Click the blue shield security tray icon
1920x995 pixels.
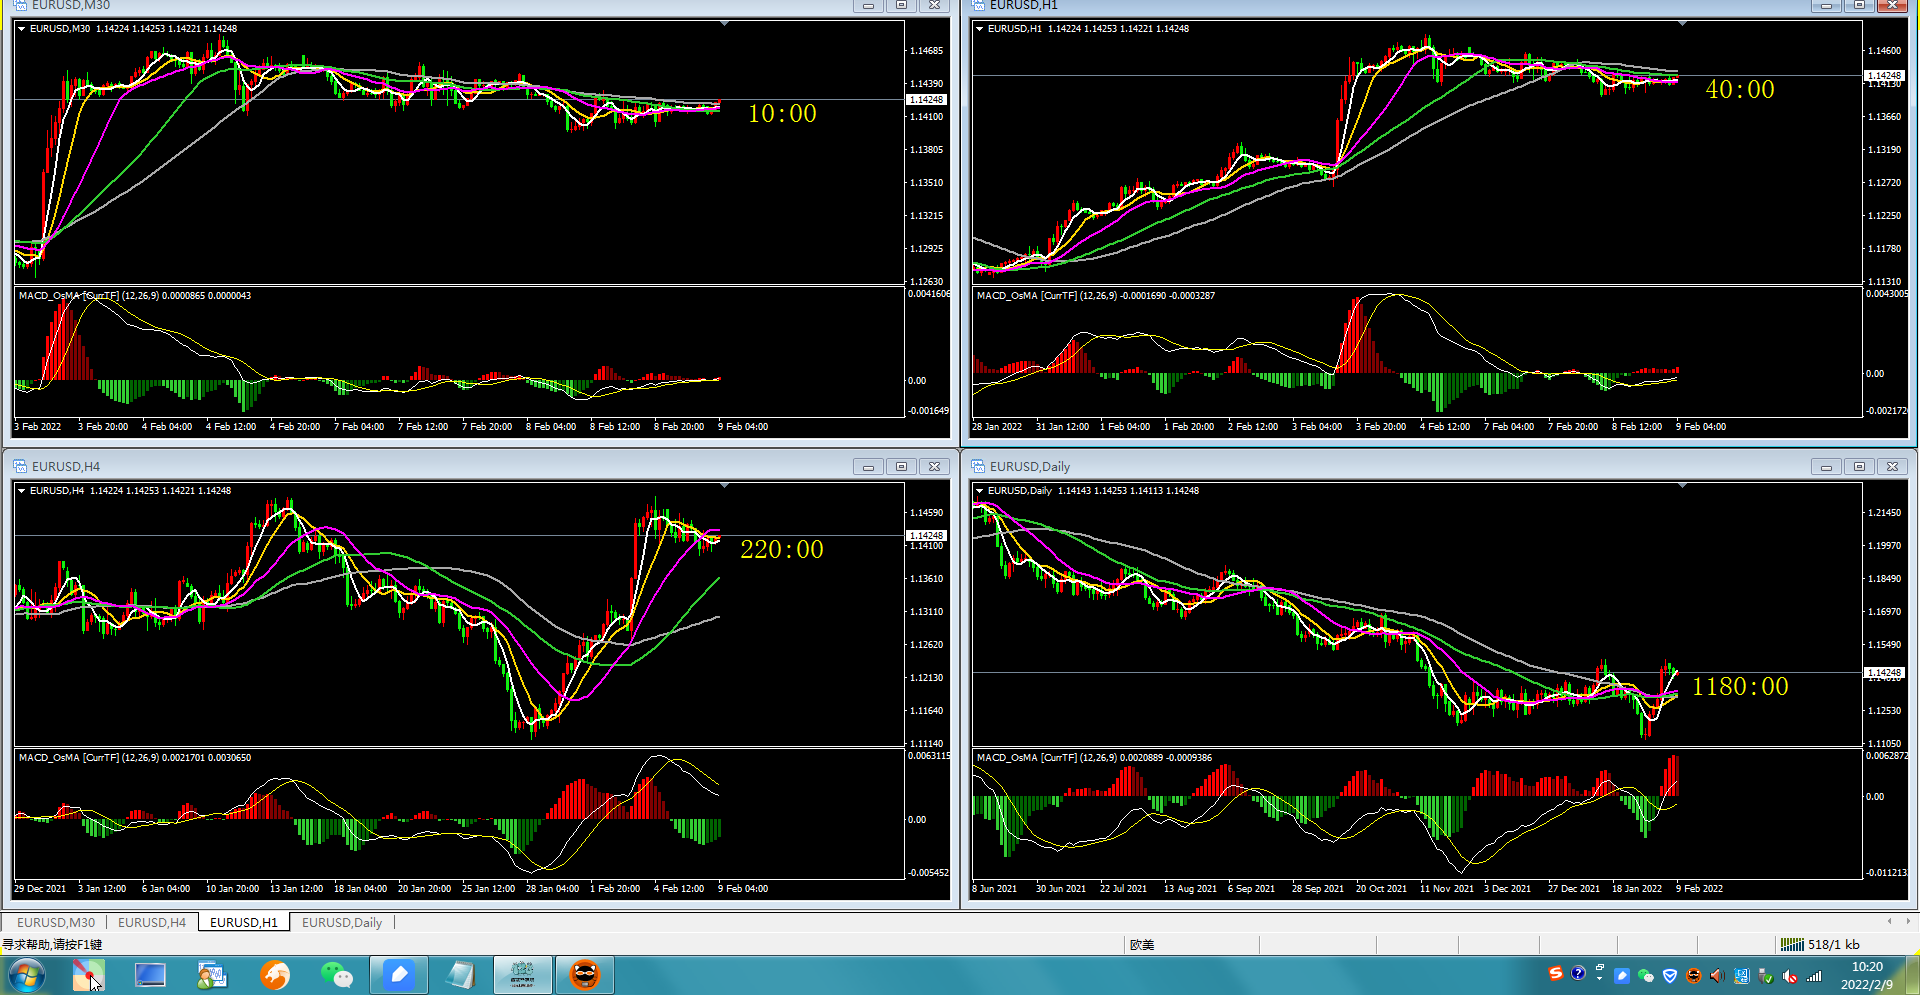click(1669, 975)
